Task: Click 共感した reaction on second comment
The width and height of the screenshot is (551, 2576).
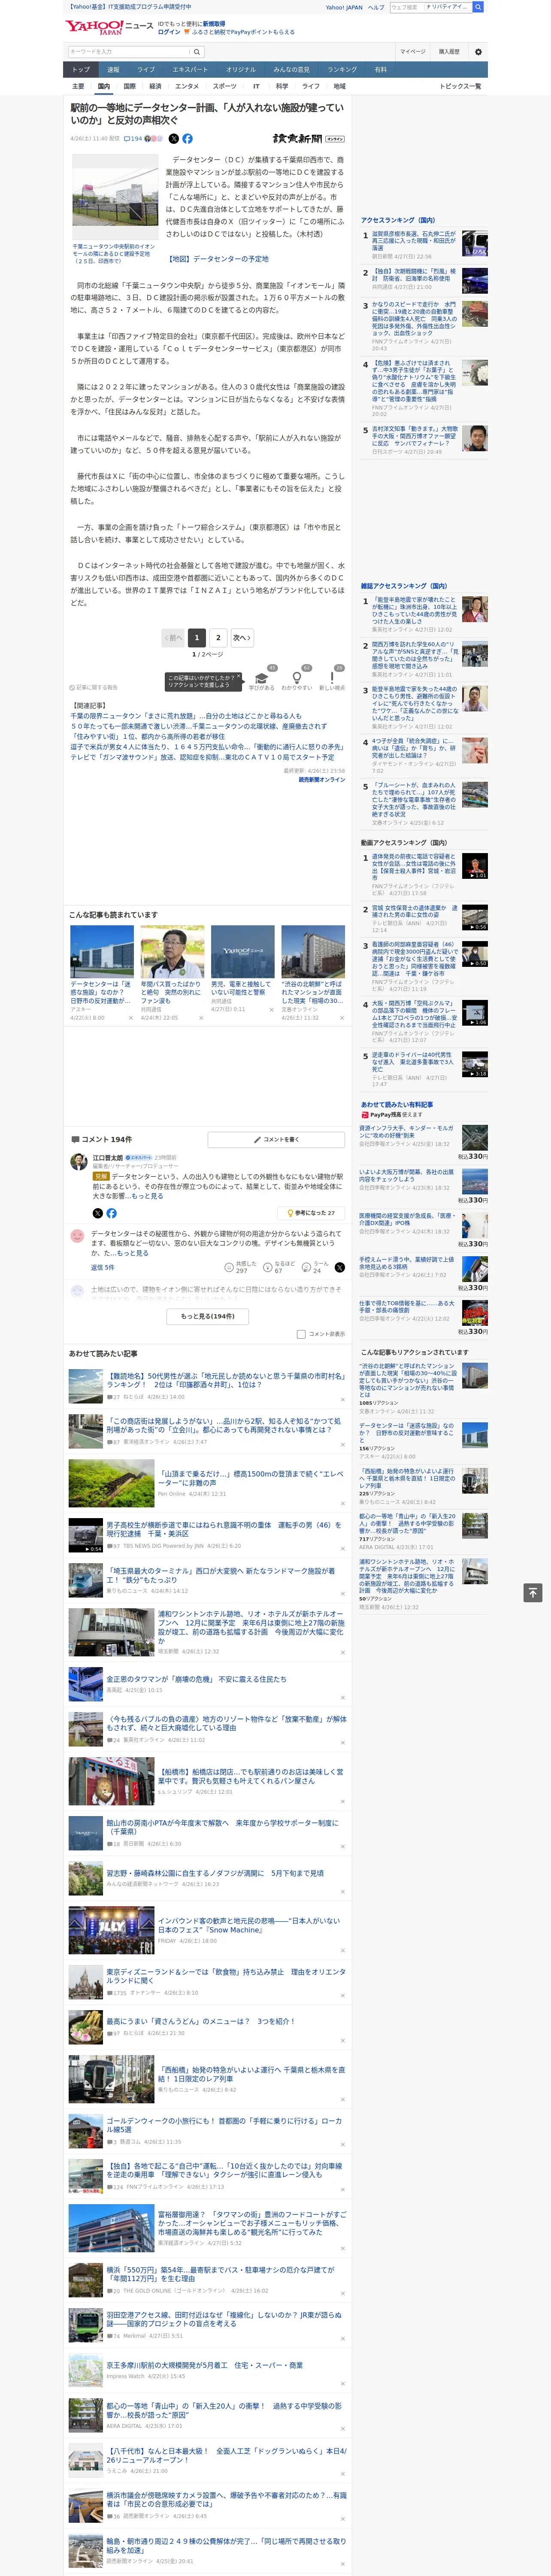Action: pos(241,1267)
